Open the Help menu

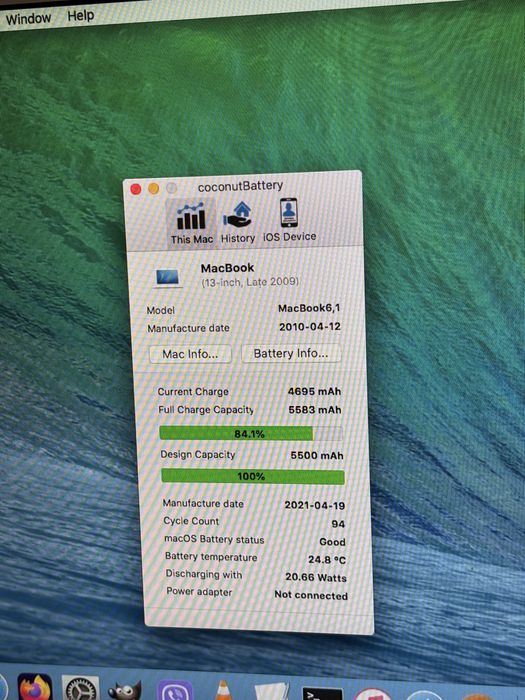(80, 16)
